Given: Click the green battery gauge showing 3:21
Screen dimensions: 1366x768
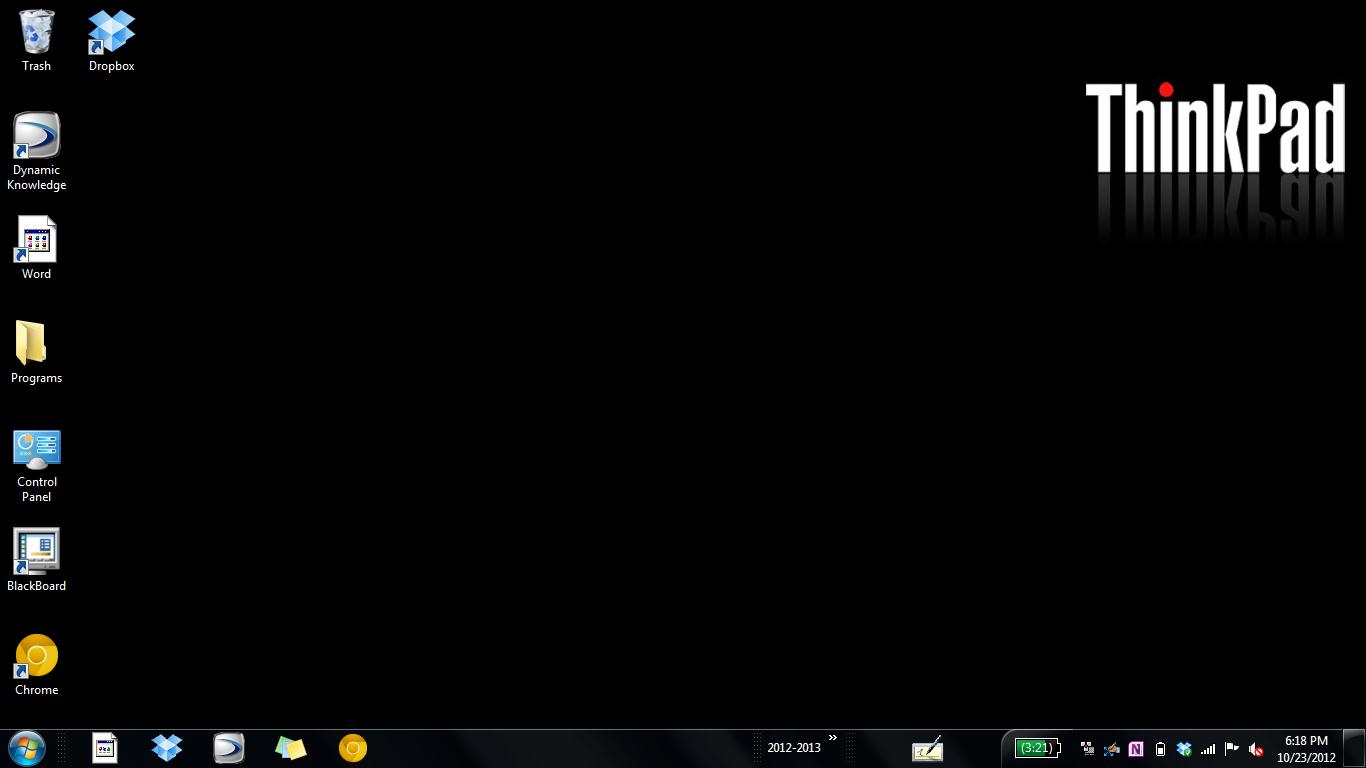Looking at the screenshot, I should [1037, 748].
